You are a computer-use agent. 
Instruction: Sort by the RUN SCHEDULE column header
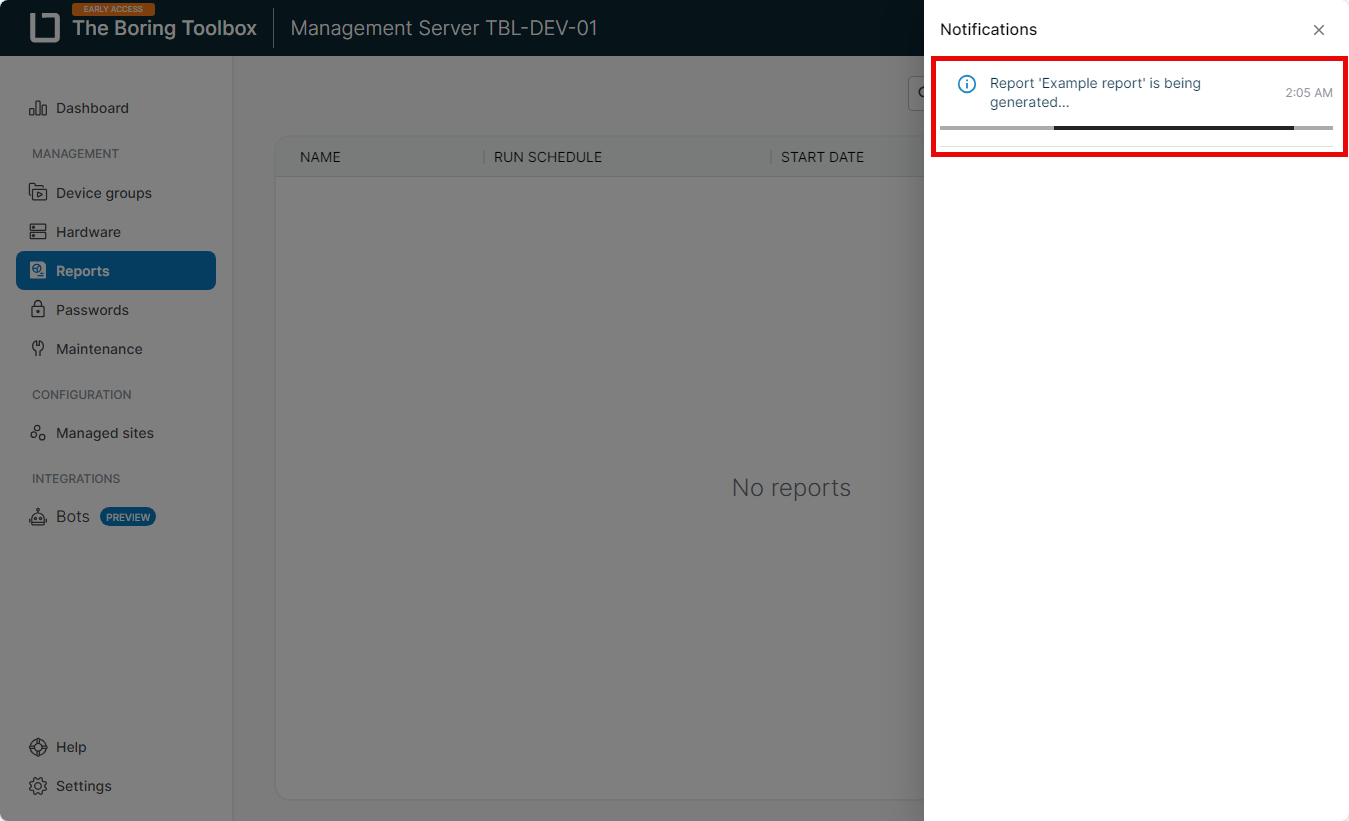(x=548, y=157)
